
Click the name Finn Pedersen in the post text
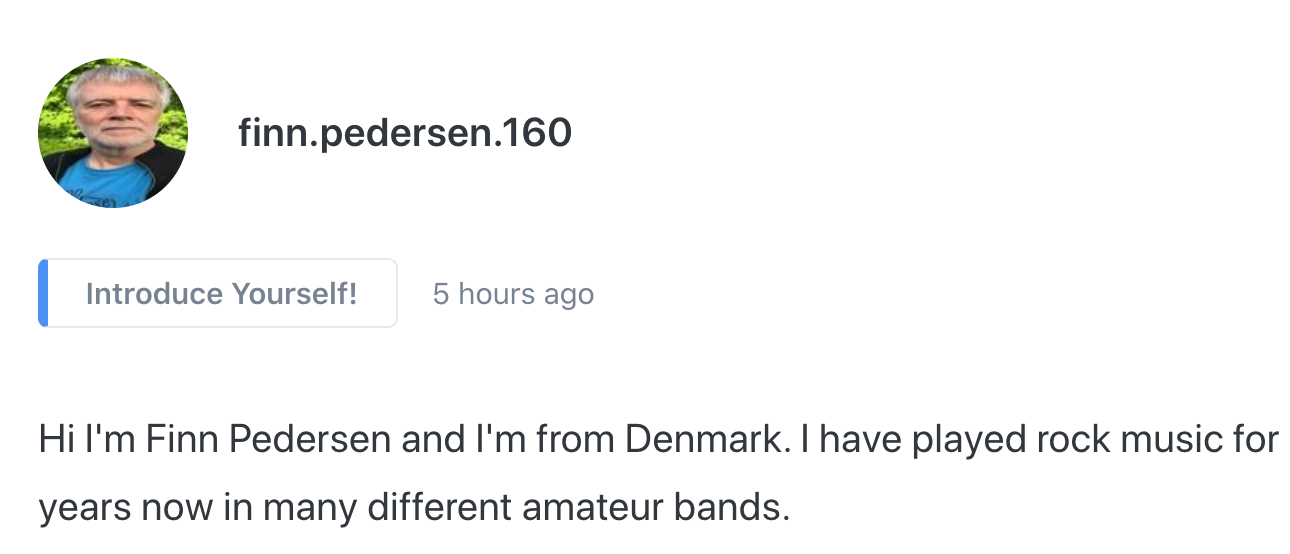268,441
